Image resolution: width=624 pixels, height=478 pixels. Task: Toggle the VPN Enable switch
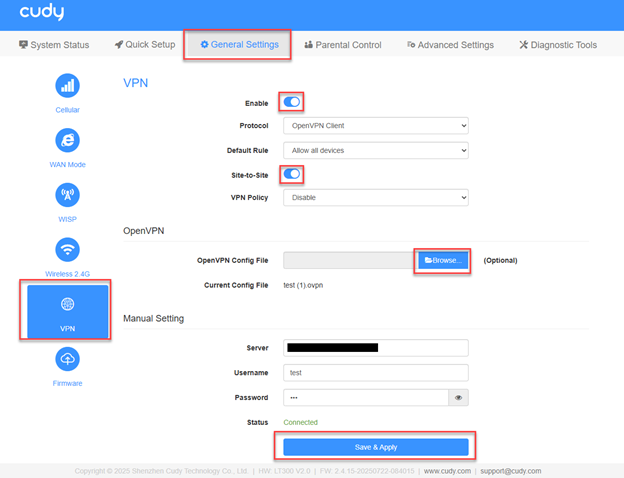pyautogui.click(x=292, y=102)
